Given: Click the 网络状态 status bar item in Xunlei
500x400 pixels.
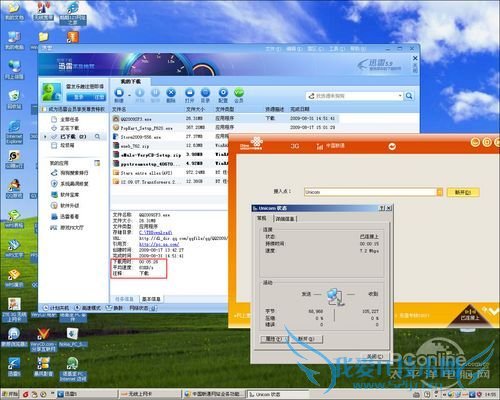Looking at the screenshot, I should pyautogui.click(x=143, y=308).
